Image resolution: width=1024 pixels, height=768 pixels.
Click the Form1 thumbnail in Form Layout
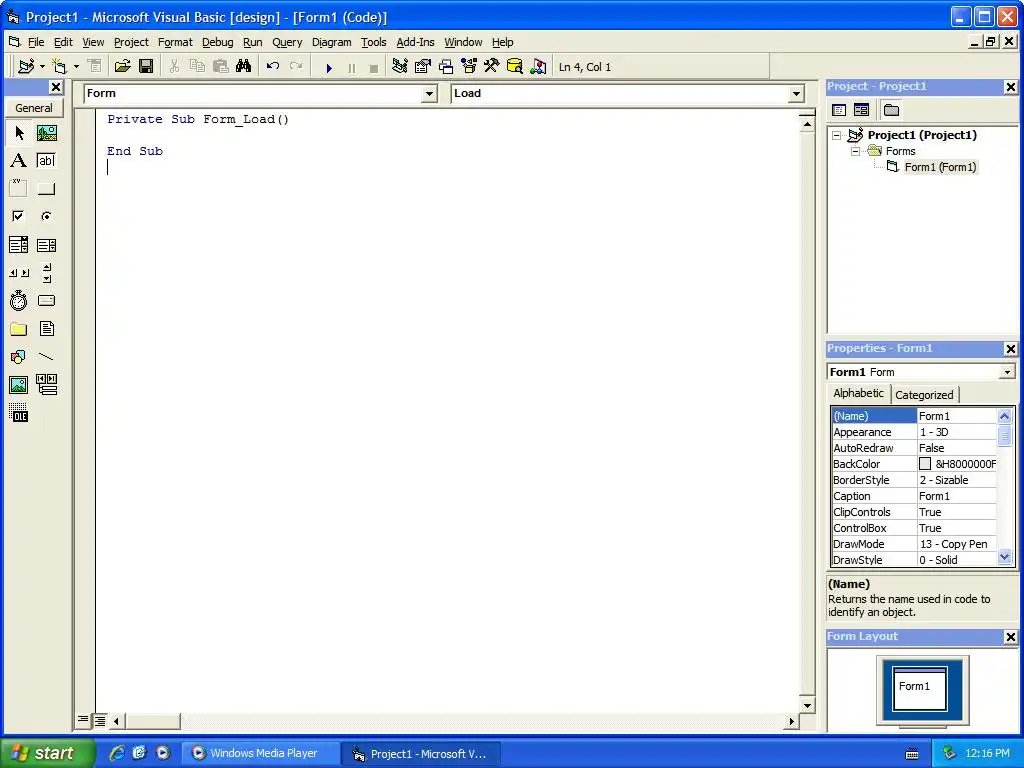(920, 688)
